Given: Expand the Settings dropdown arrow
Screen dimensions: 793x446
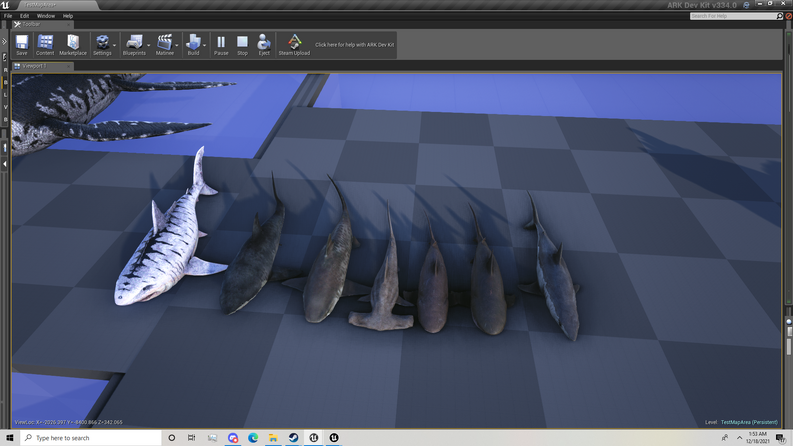Looking at the screenshot, I should click(114, 45).
